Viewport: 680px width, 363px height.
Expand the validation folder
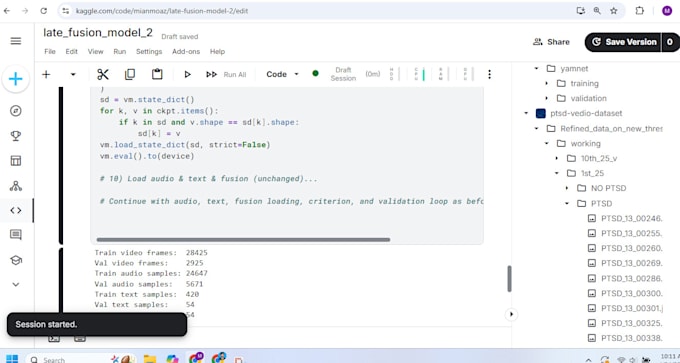[546, 98]
